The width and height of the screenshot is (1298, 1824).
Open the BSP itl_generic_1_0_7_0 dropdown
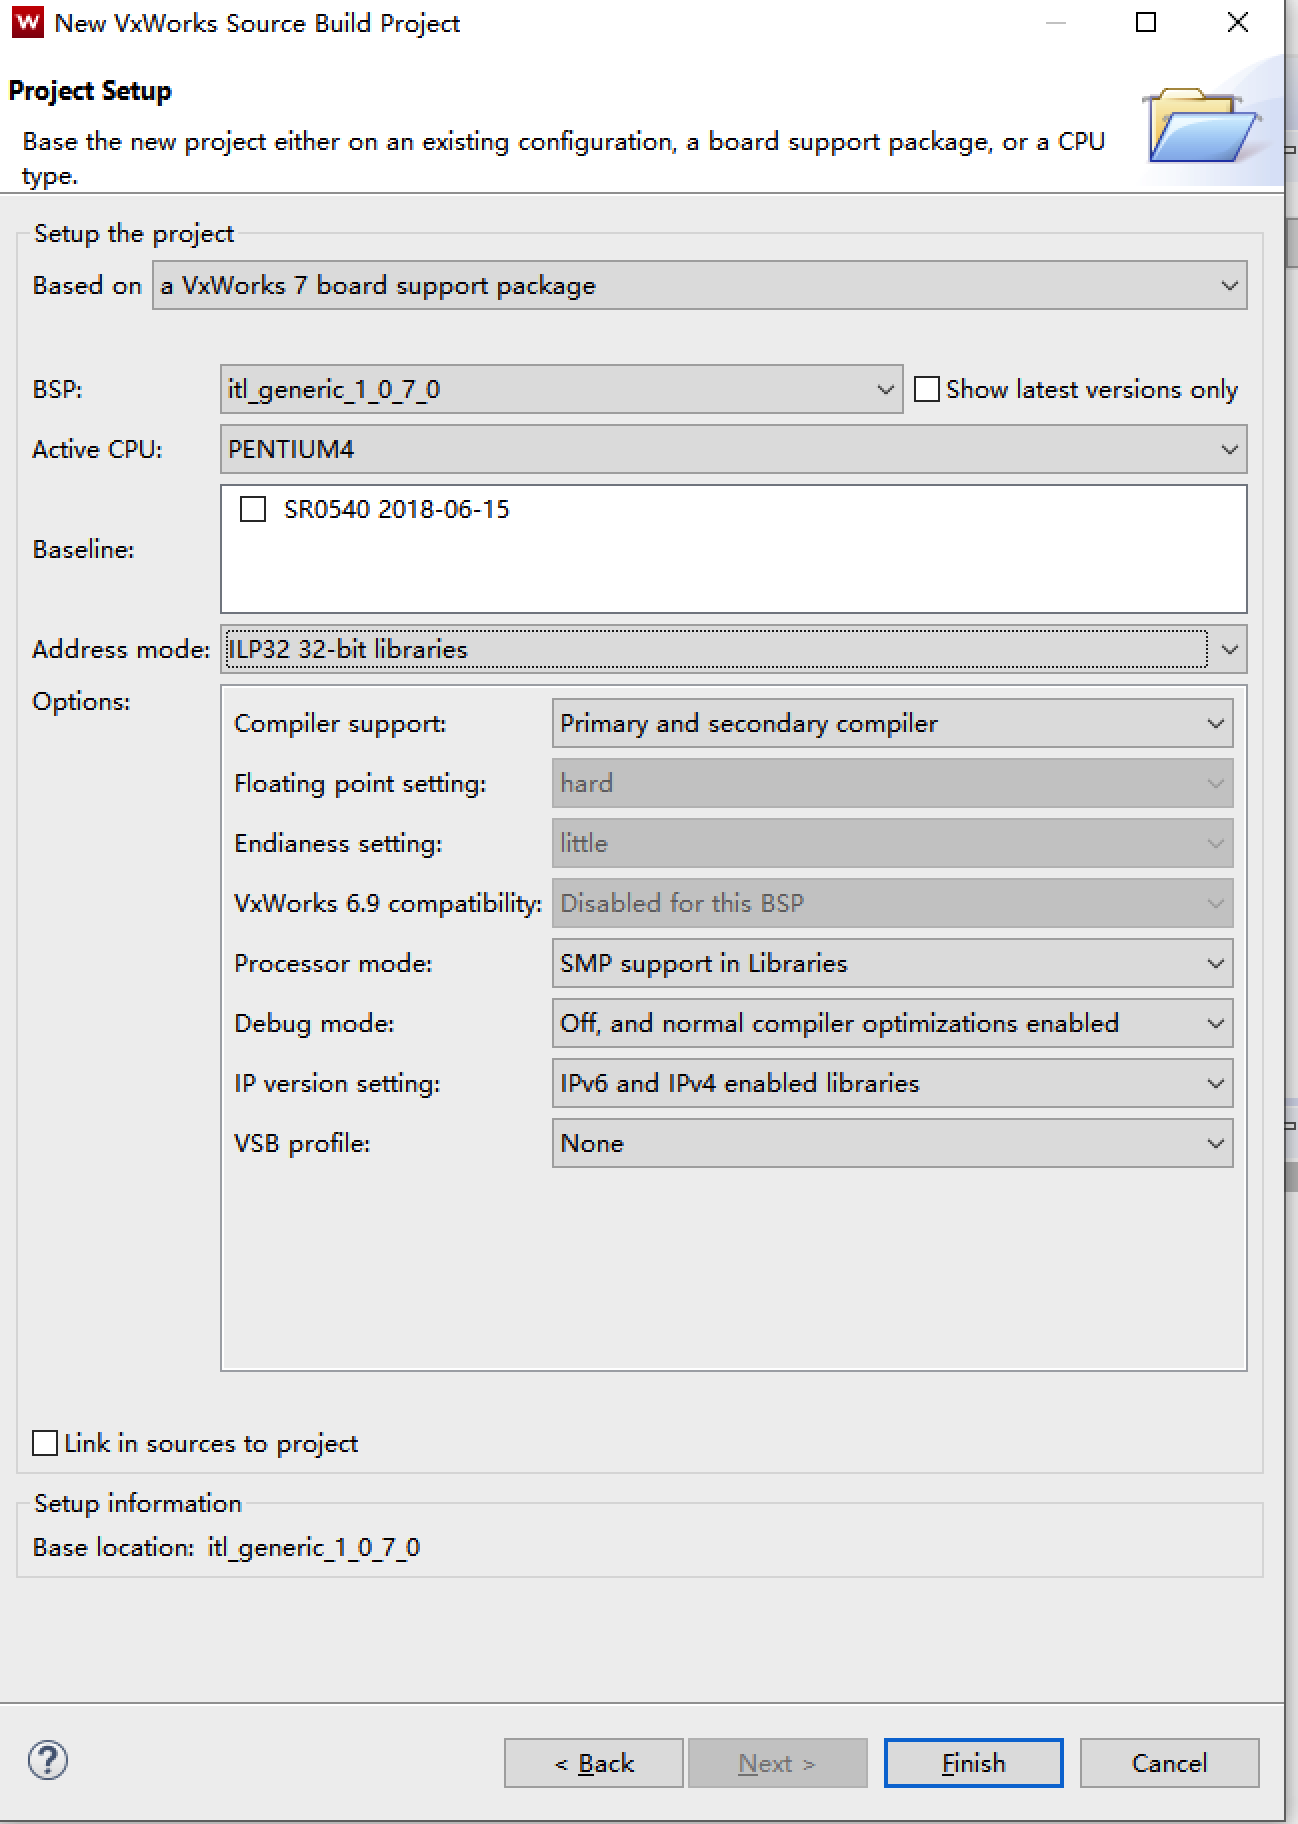click(561, 389)
